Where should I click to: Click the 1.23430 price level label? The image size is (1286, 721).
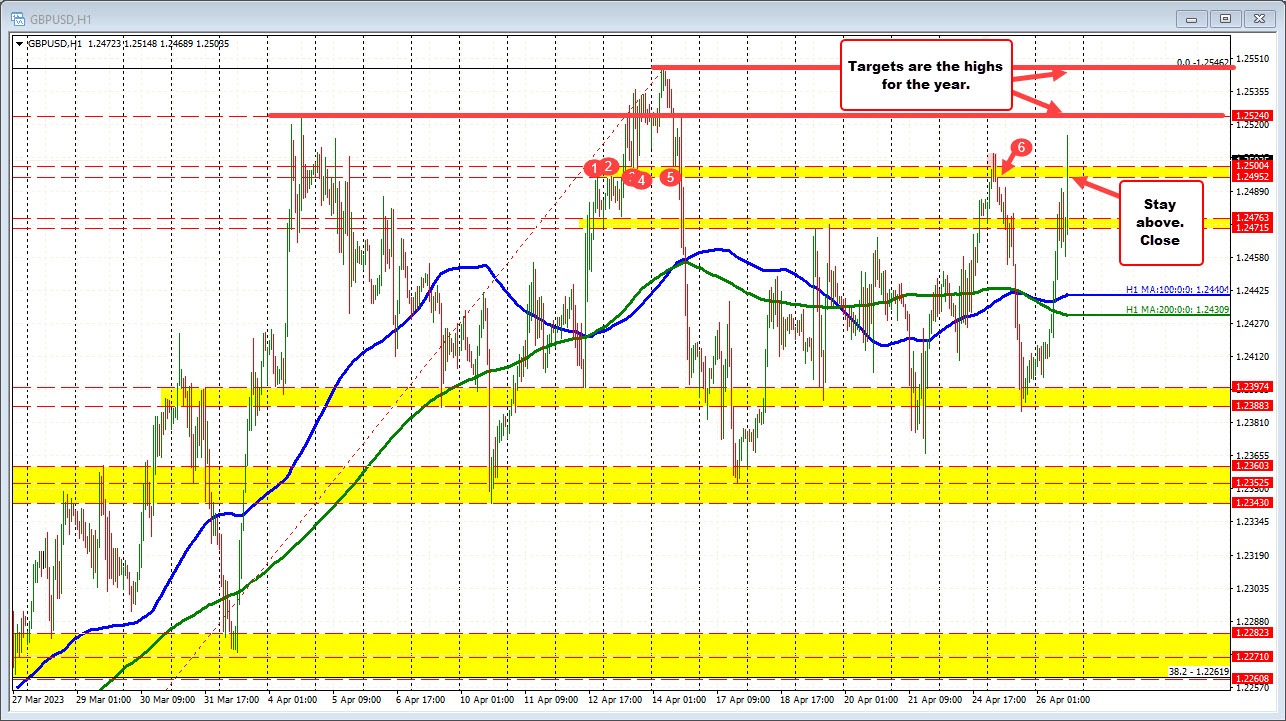coord(1252,503)
